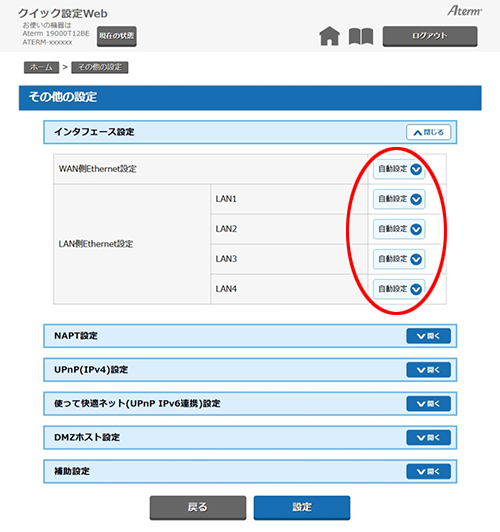The image size is (500, 532).
Task: Click the インタフェース設定 section heading text
Action: click(x=94, y=132)
